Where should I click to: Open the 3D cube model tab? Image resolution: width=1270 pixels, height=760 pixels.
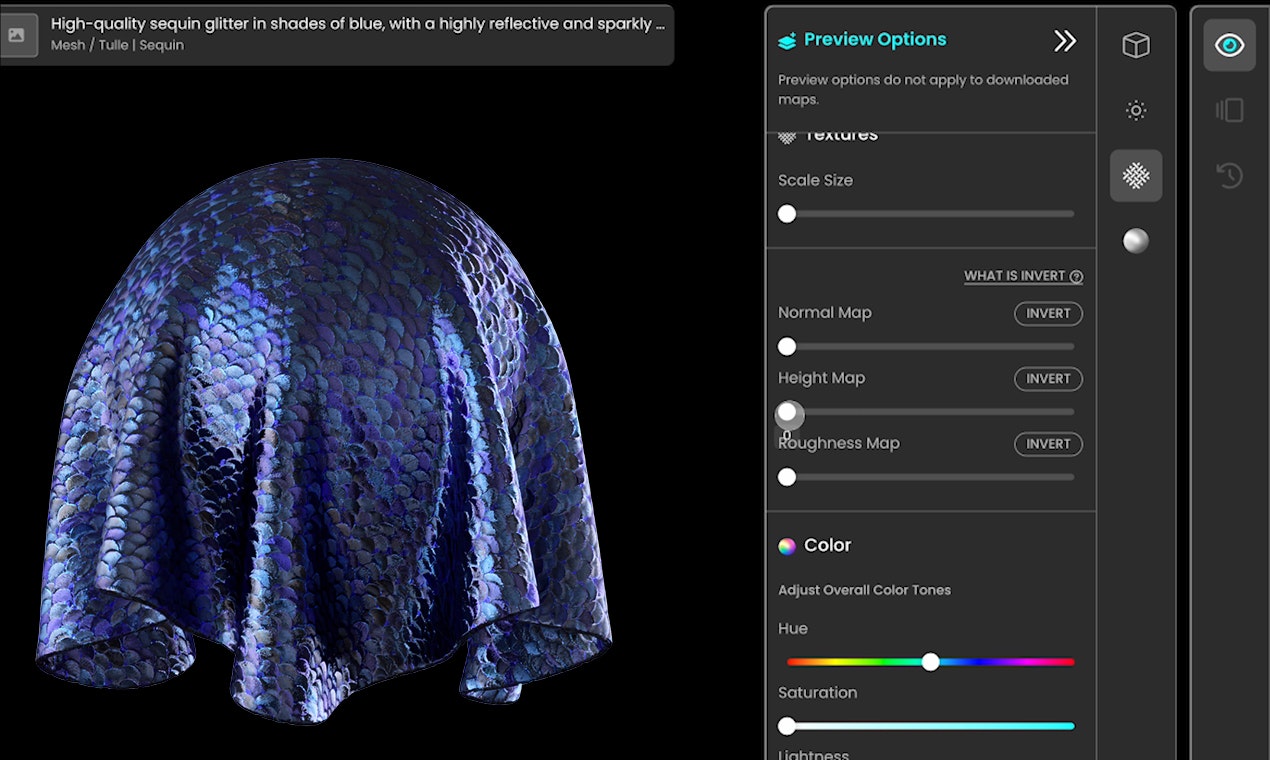(1136, 45)
